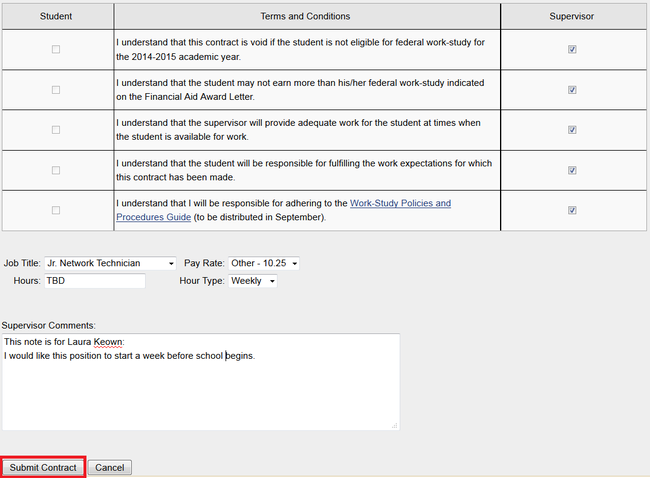Click the 2014-2015 academic year term text

(x=300, y=49)
